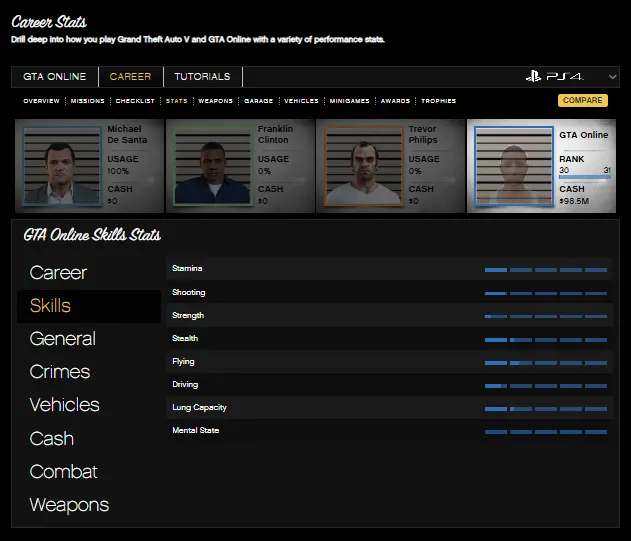Choose Trevor Philips character portrait
The image size is (631, 541).
coord(360,166)
